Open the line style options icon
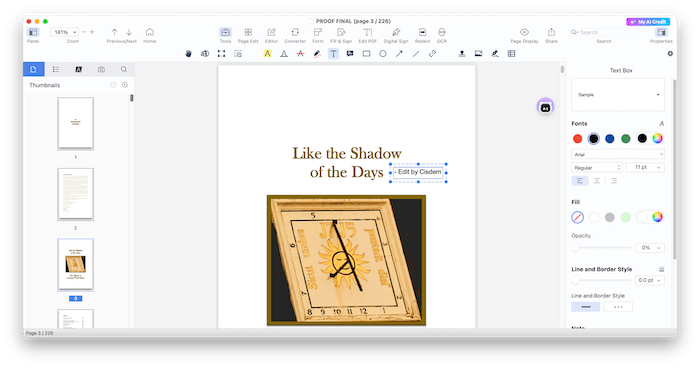 tap(661, 269)
